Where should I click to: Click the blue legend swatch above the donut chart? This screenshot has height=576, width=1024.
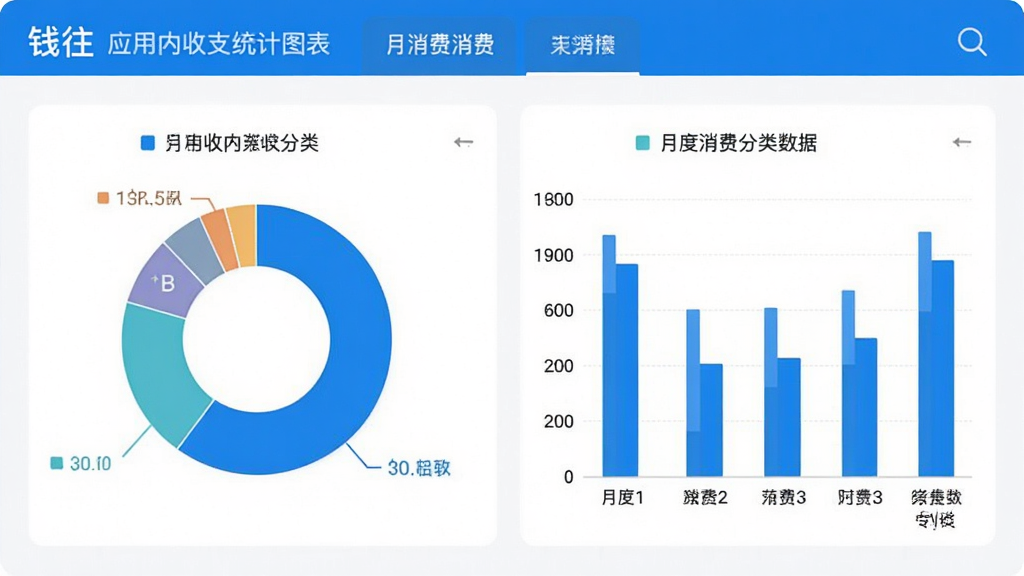(x=148, y=143)
